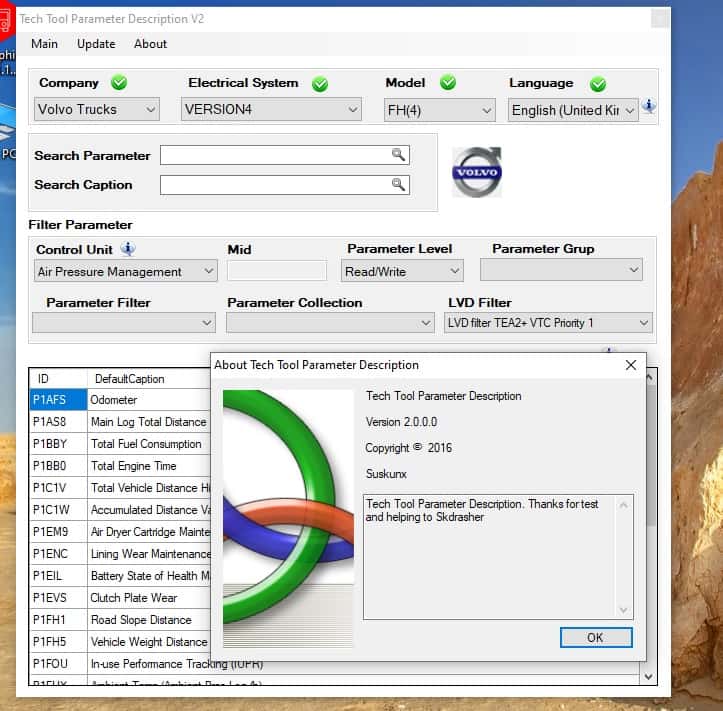This screenshot has height=711, width=723.
Task: Select the In-use Performance Tracking cell
Action: 178,664
